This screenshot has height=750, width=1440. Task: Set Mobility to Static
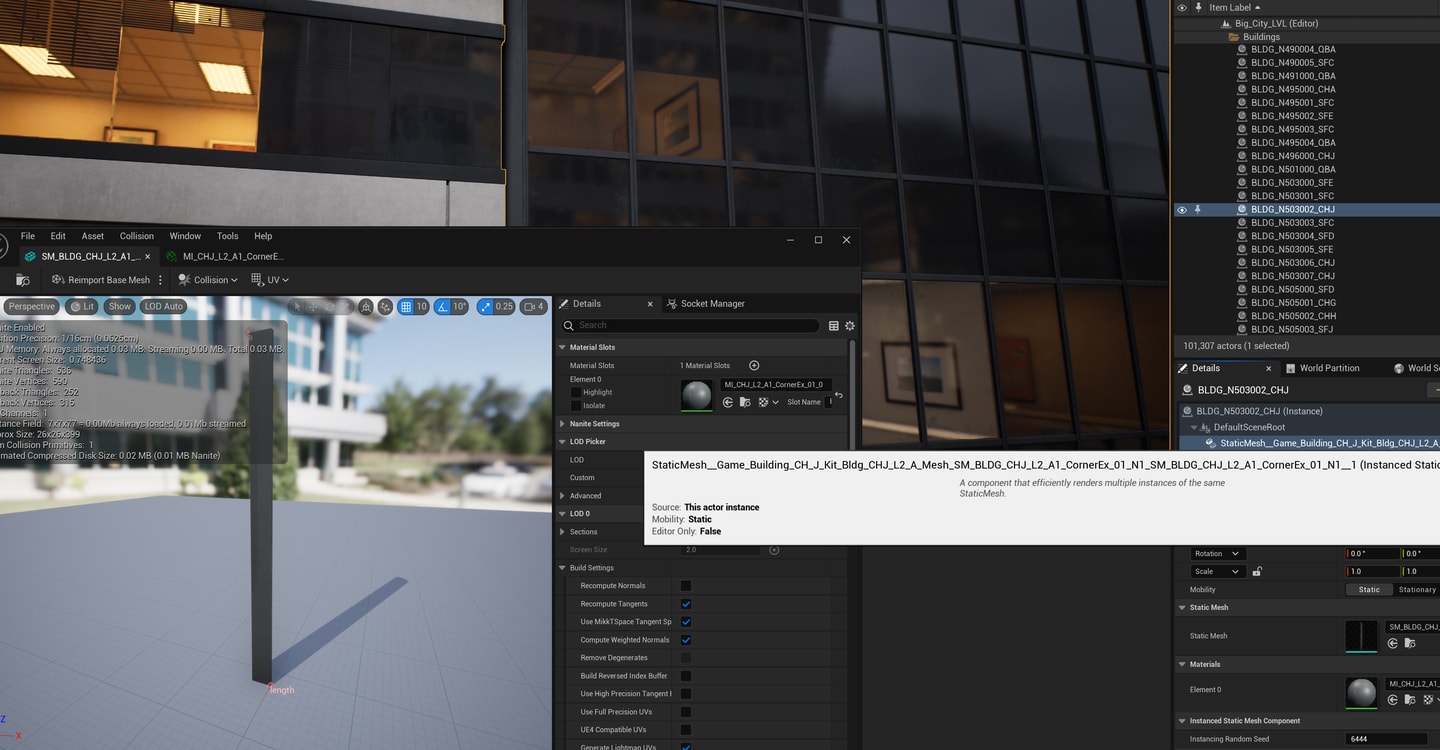pyautogui.click(x=1369, y=589)
